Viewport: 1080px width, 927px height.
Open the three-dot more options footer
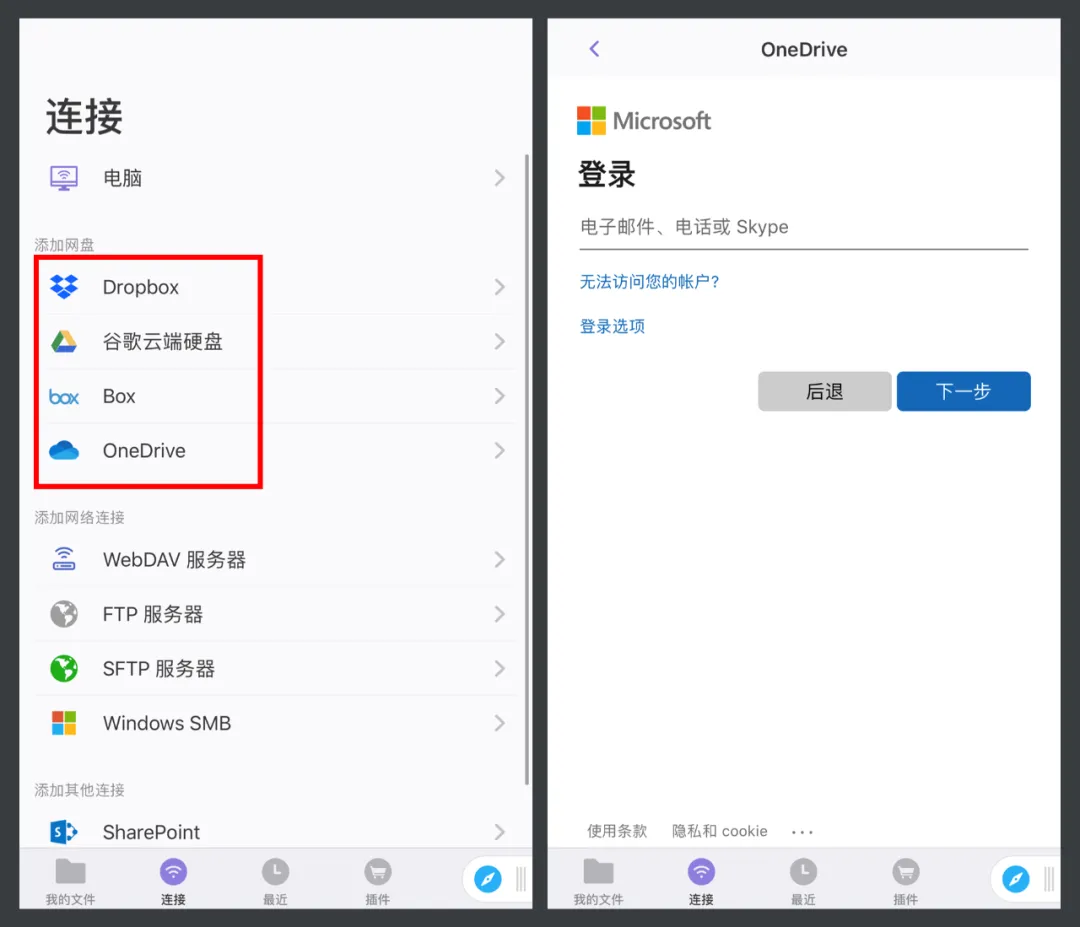(x=802, y=832)
